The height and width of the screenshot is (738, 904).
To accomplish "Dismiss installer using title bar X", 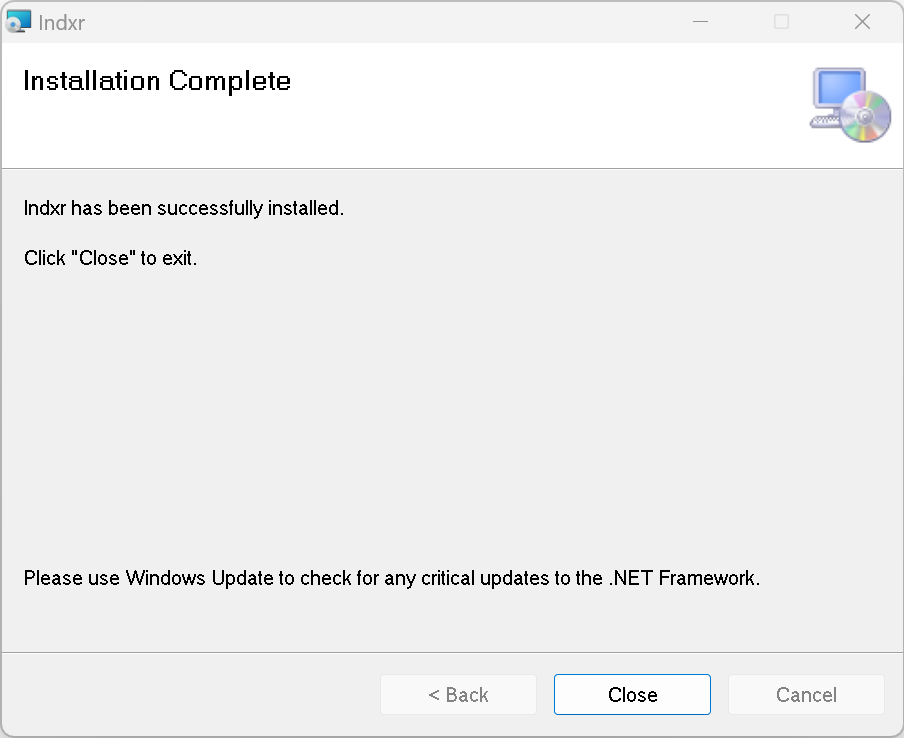I will click(862, 22).
